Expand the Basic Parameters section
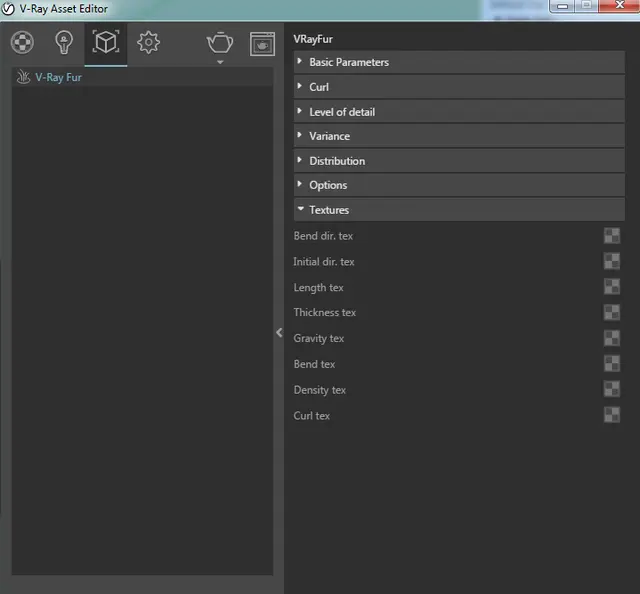The image size is (640, 594). point(349,62)
